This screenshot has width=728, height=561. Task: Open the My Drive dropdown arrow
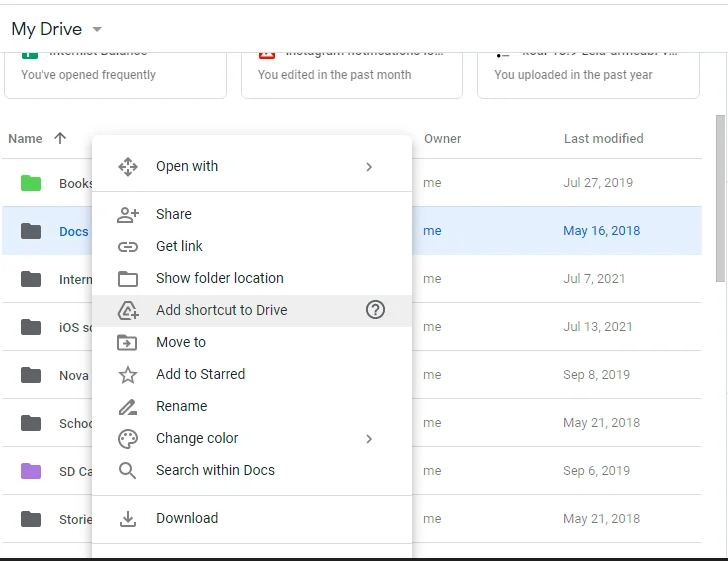97,30
